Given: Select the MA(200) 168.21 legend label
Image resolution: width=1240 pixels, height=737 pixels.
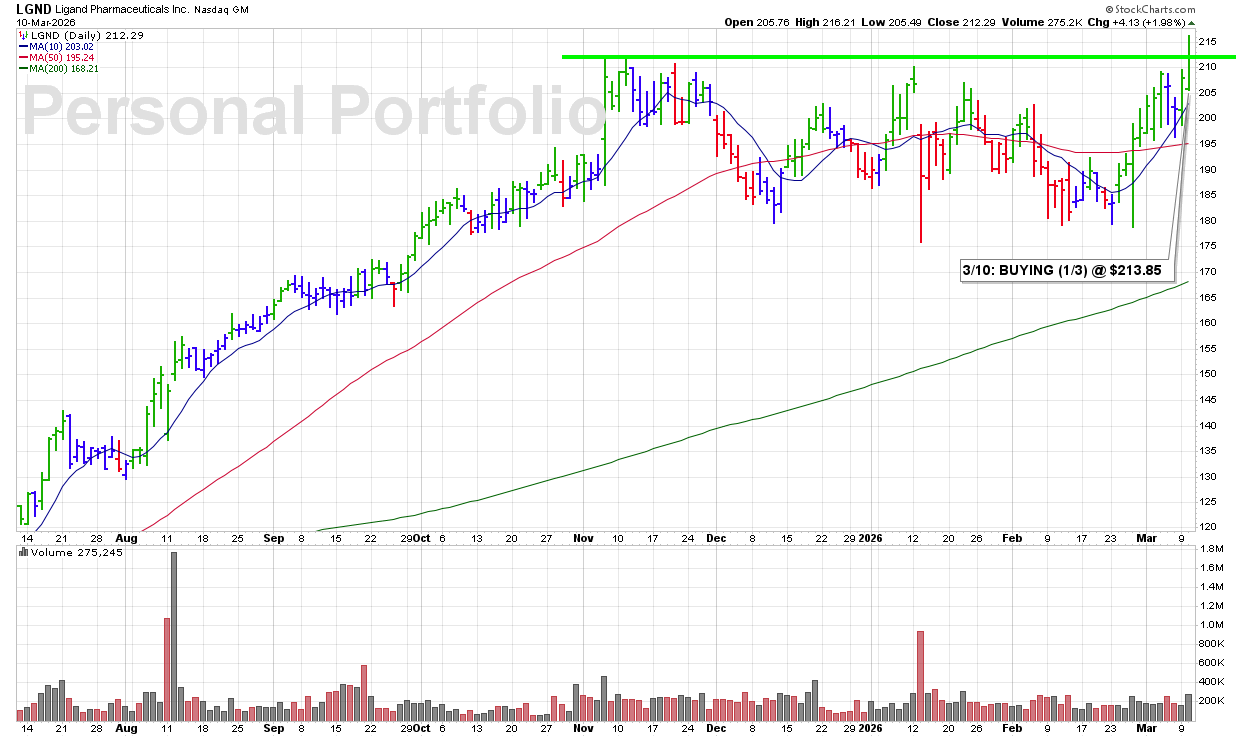Looking at the screenshot, I should 65,68.
